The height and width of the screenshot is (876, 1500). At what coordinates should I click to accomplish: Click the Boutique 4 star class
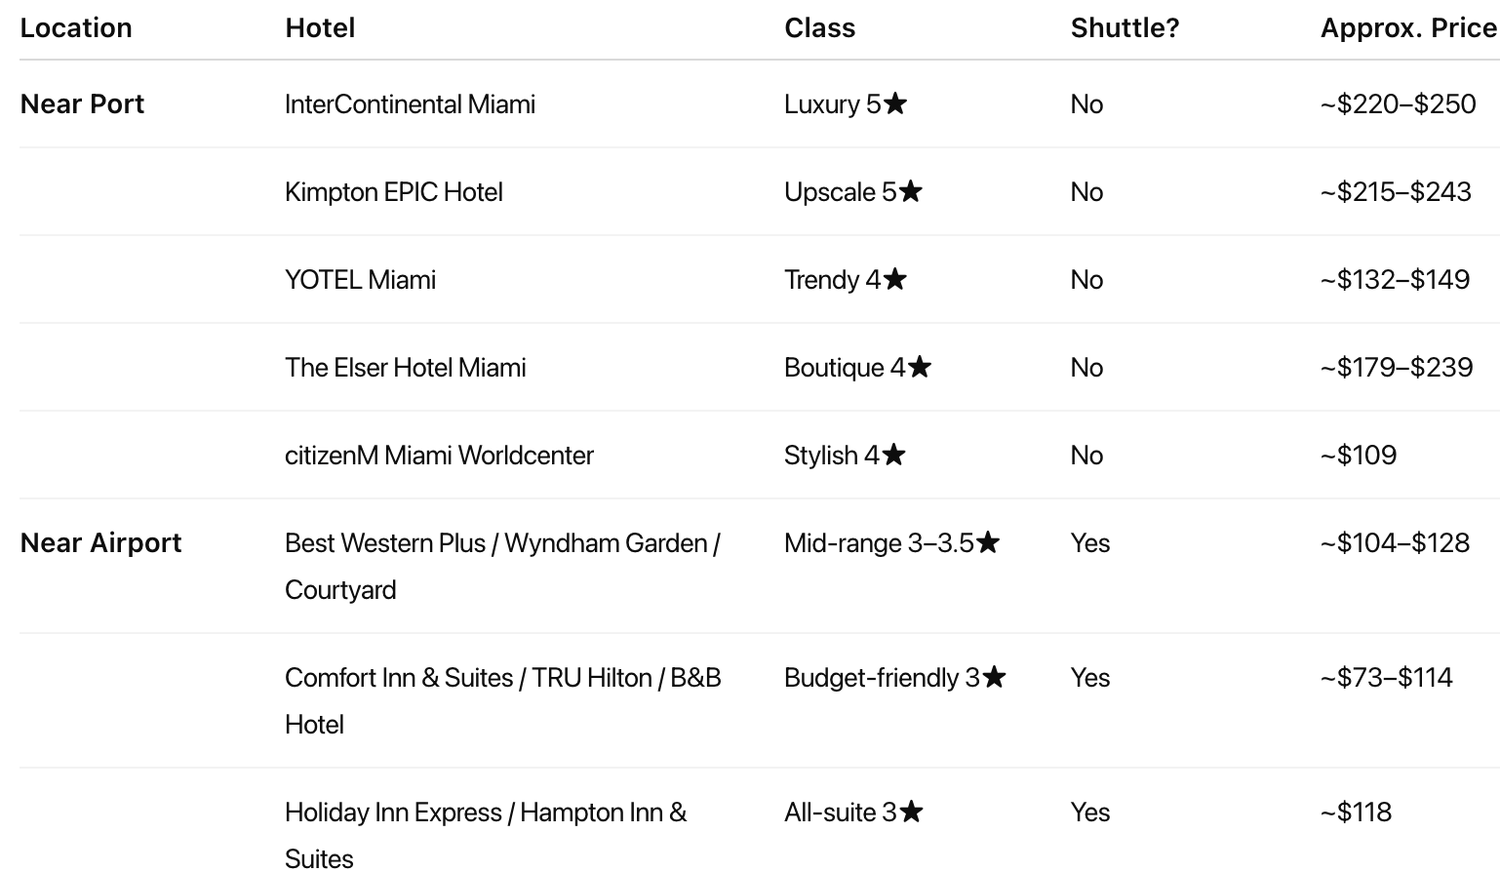click(858, 368)
